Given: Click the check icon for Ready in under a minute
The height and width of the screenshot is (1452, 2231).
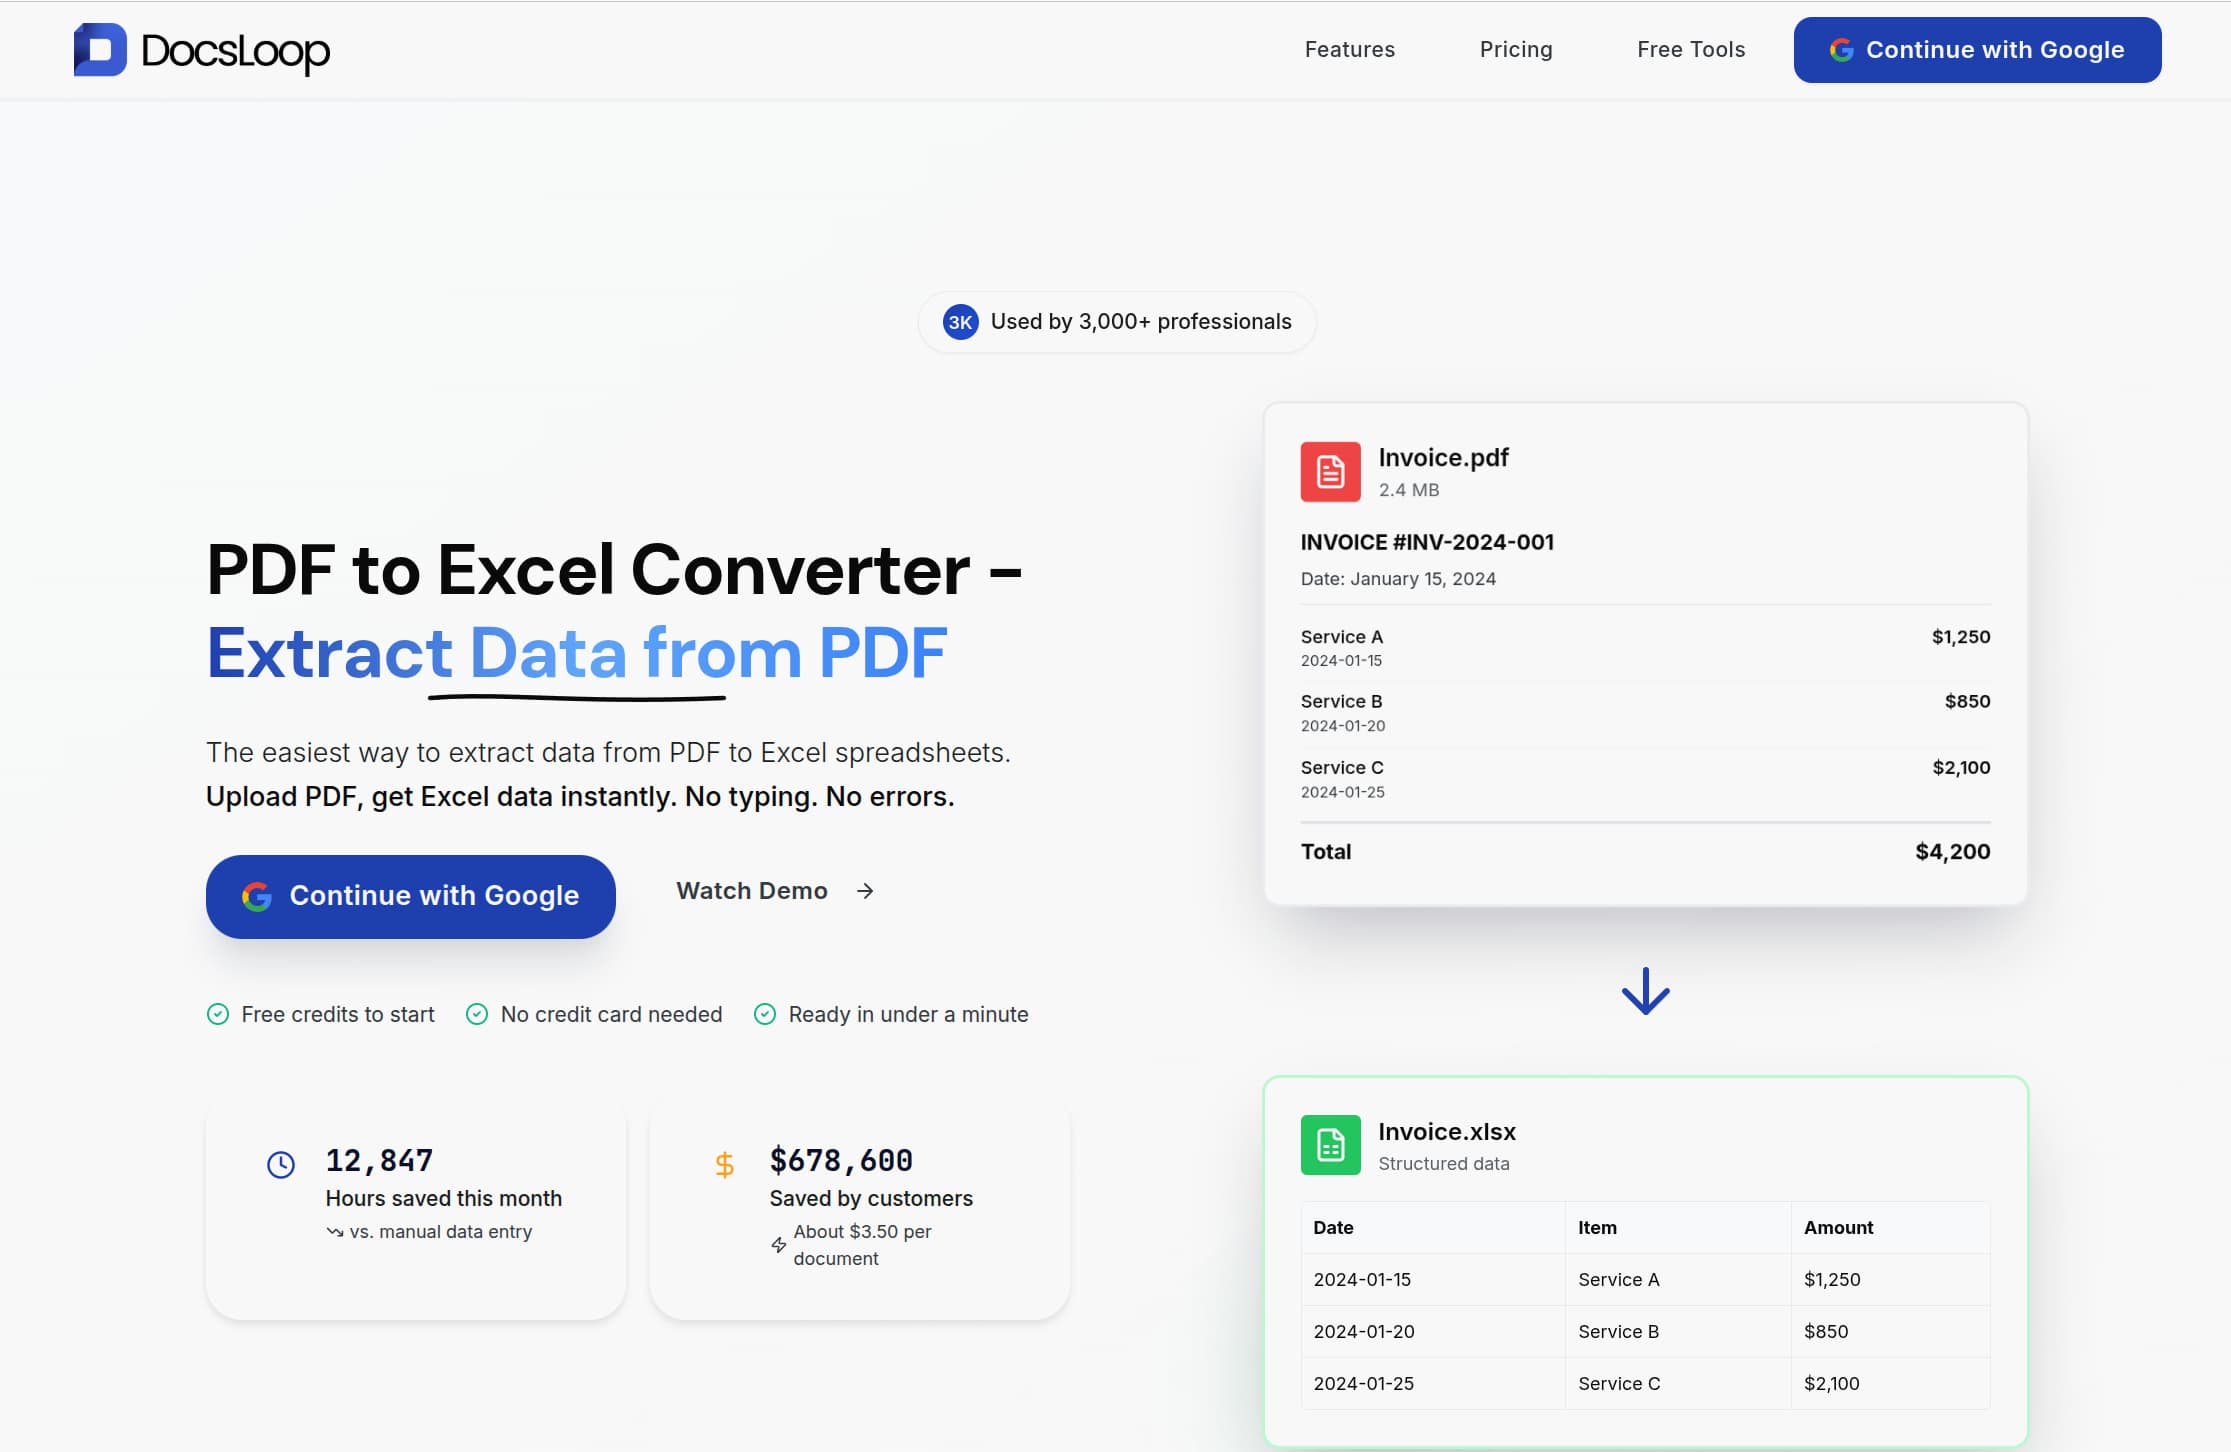Looking at the screenshot, I should 765,1014.
